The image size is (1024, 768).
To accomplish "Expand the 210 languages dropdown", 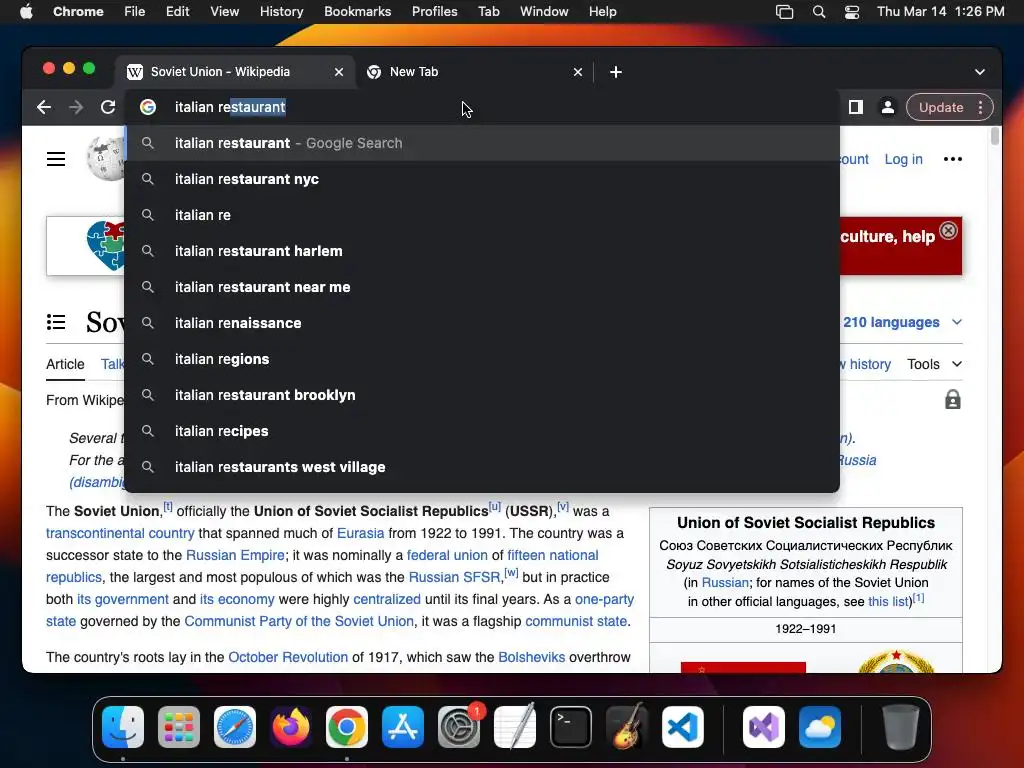I will point(902,322).
